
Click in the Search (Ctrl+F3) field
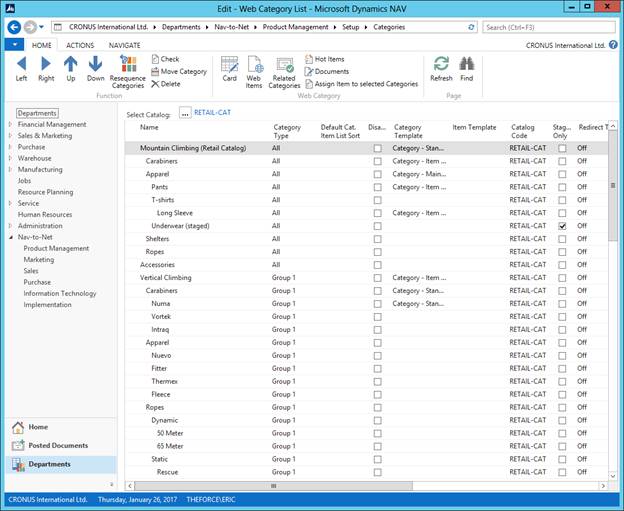549,27
